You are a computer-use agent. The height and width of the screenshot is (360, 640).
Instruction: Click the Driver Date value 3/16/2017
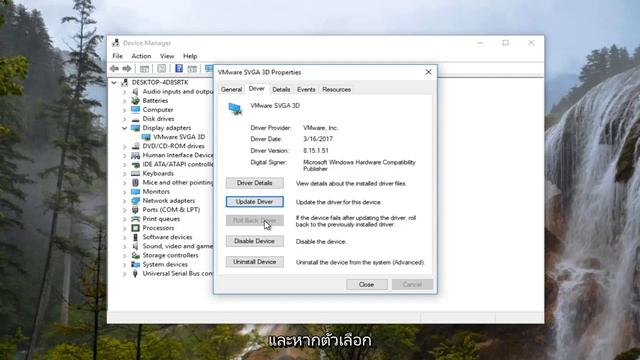point(318,139)
